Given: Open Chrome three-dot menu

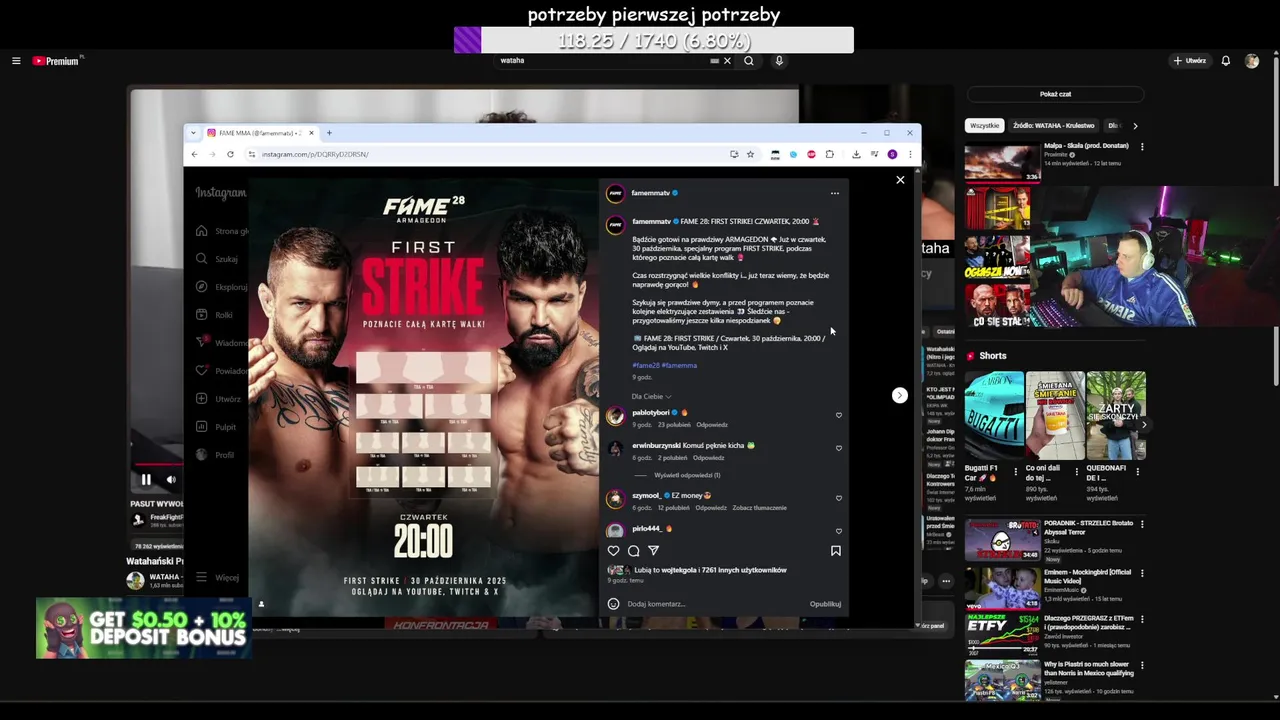Looking at the screenshot, I should click(x=909, y=154).
